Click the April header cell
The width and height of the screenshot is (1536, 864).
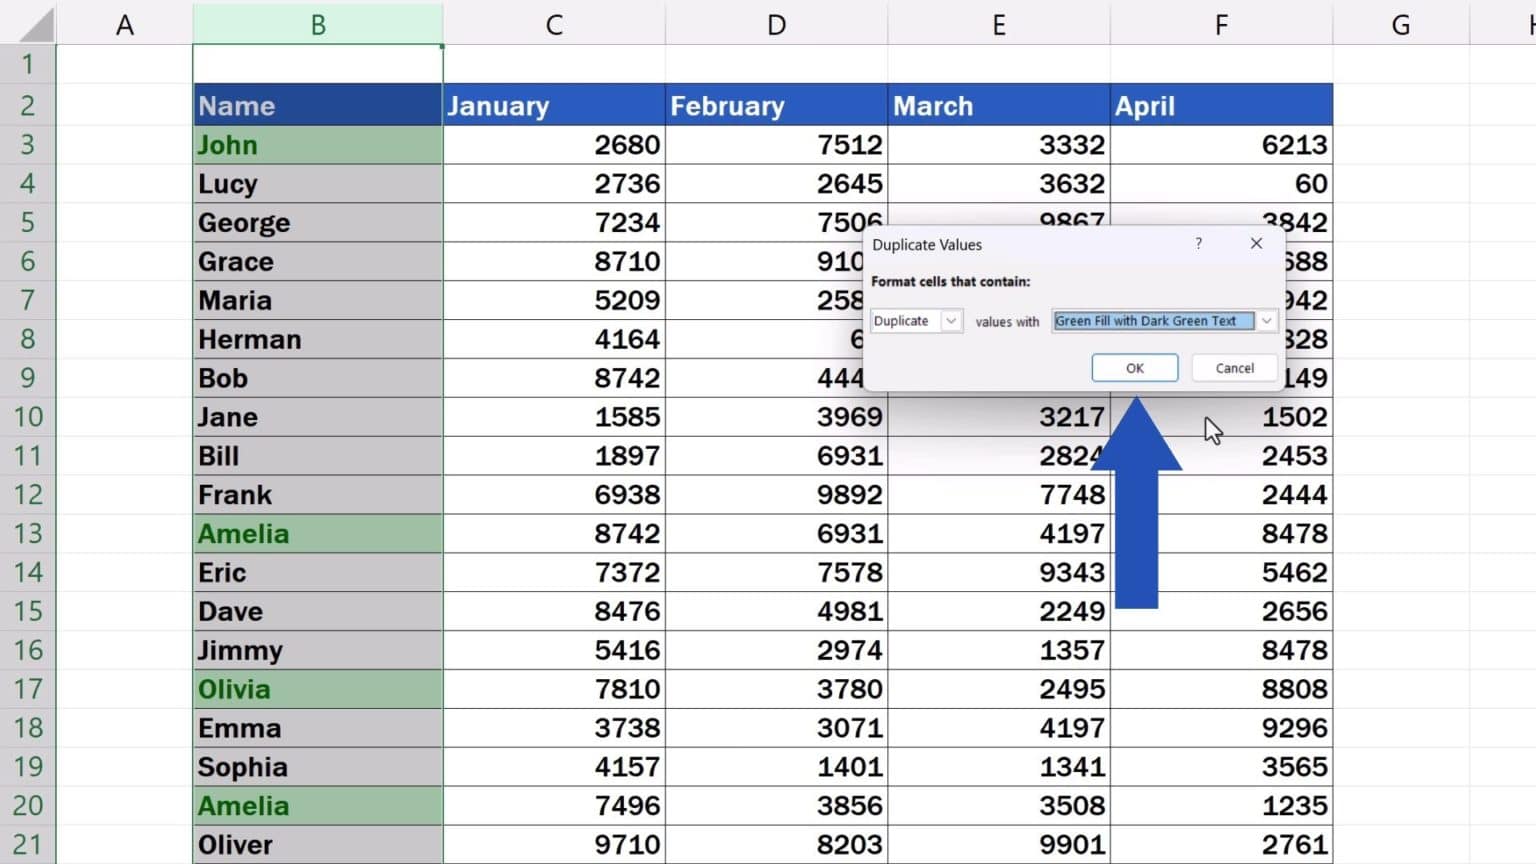[x=1220, y=105]
